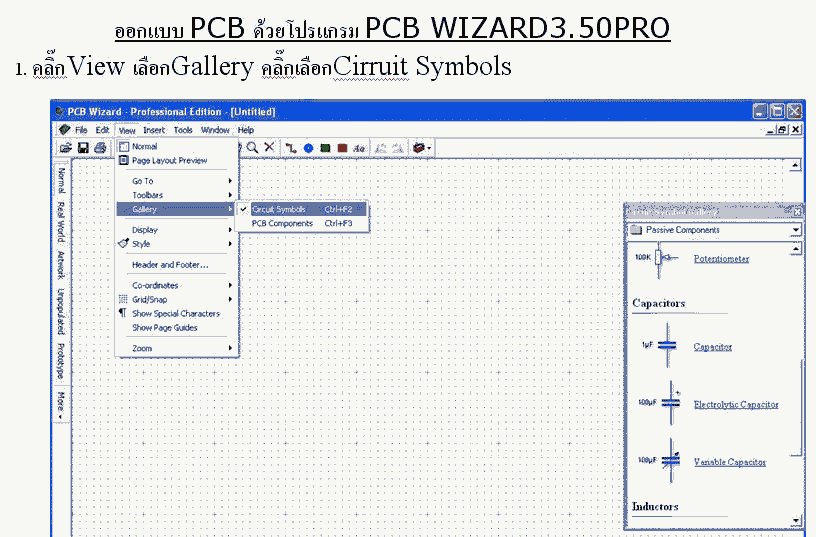Switch to the Artwork side tab
Screen dimensions: 816x537
(x=61, y=264)
